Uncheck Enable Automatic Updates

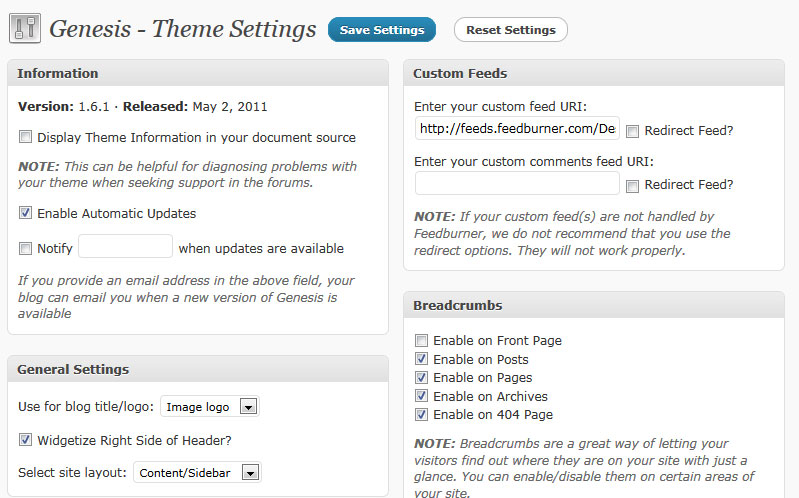point(26,213)
